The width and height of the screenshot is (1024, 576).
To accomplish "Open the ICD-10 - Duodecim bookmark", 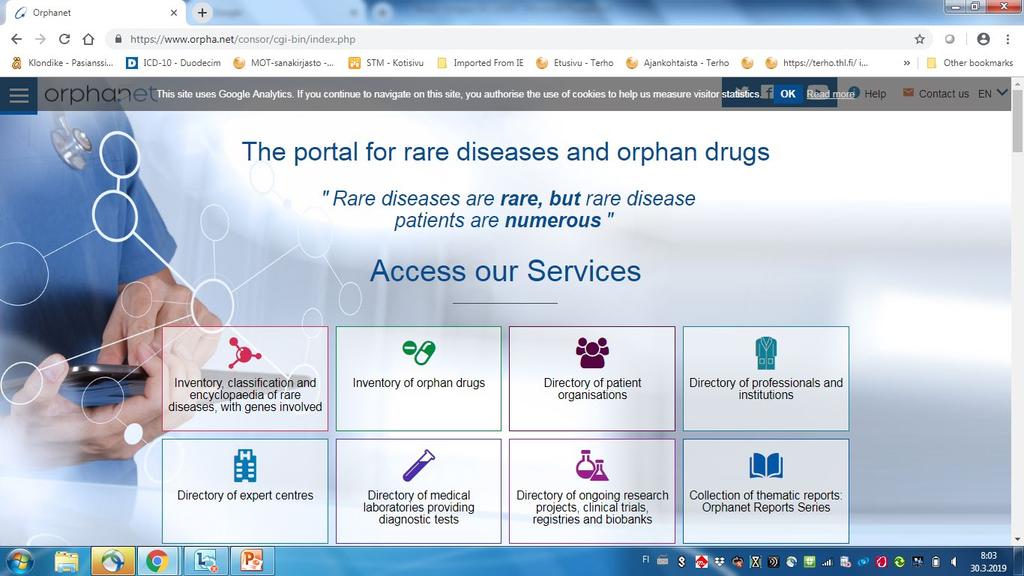I will click(174, 63).
